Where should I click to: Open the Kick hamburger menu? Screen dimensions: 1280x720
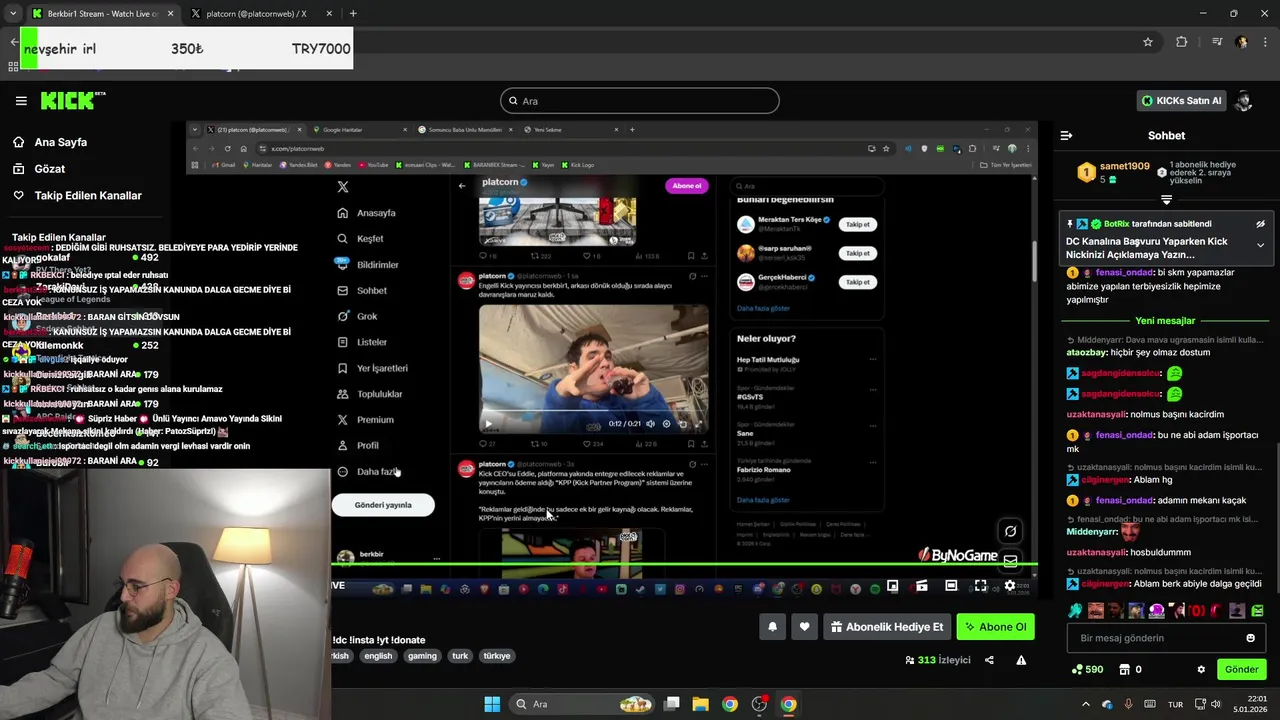(x=21, y=101)
